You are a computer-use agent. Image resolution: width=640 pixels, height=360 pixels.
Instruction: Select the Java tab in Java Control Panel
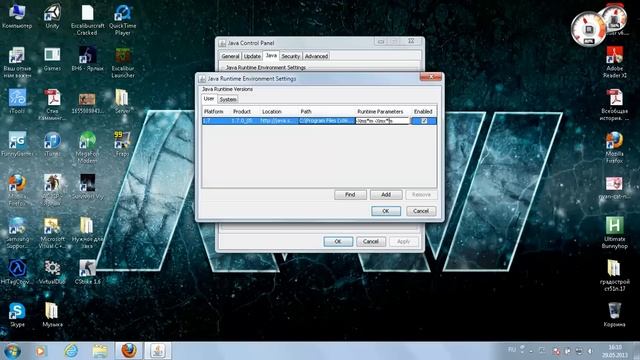click(x=271, y=55)
